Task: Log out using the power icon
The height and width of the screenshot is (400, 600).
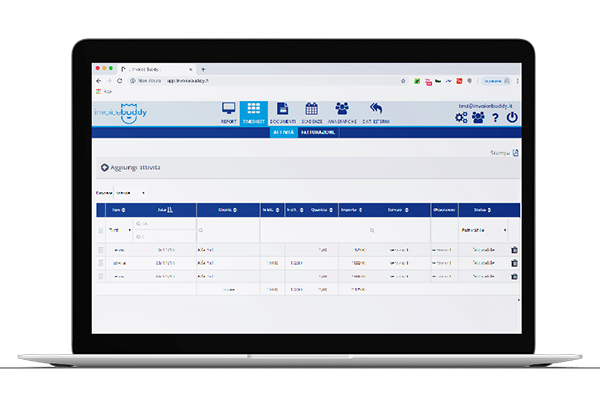Action: [512, 118]
